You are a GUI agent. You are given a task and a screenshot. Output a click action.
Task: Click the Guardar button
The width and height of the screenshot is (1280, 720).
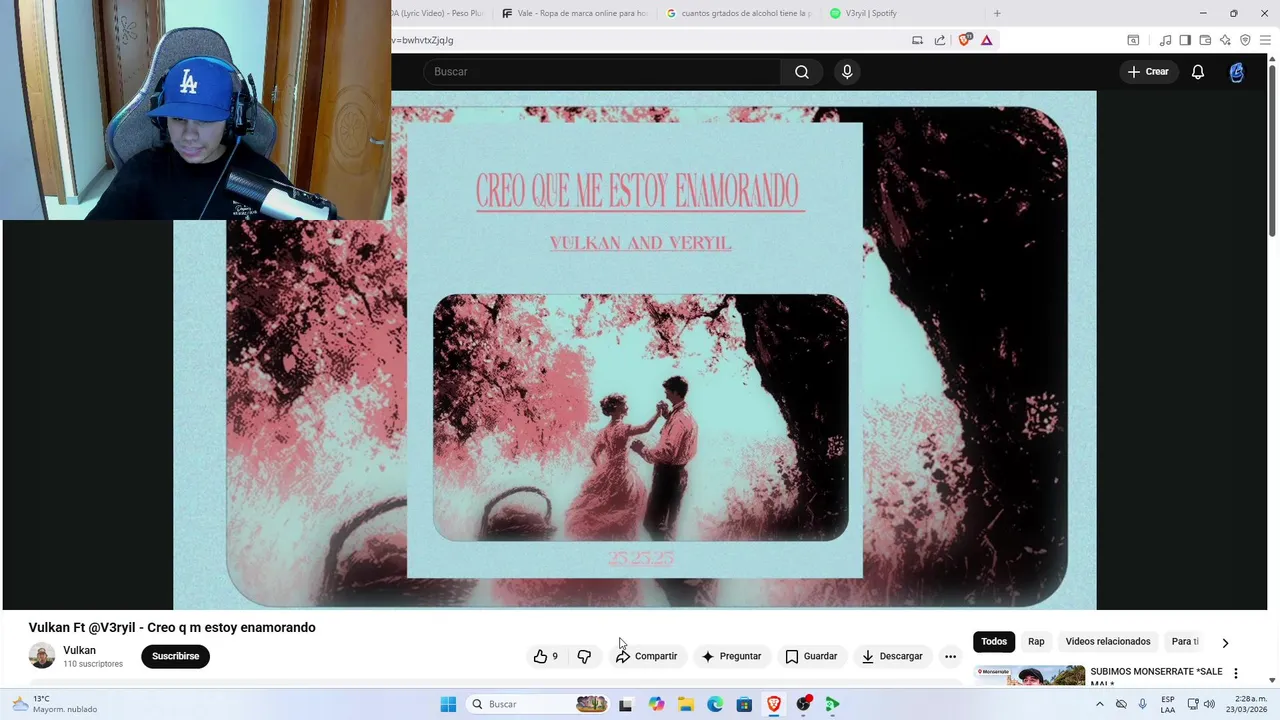(x=811, y=656)
